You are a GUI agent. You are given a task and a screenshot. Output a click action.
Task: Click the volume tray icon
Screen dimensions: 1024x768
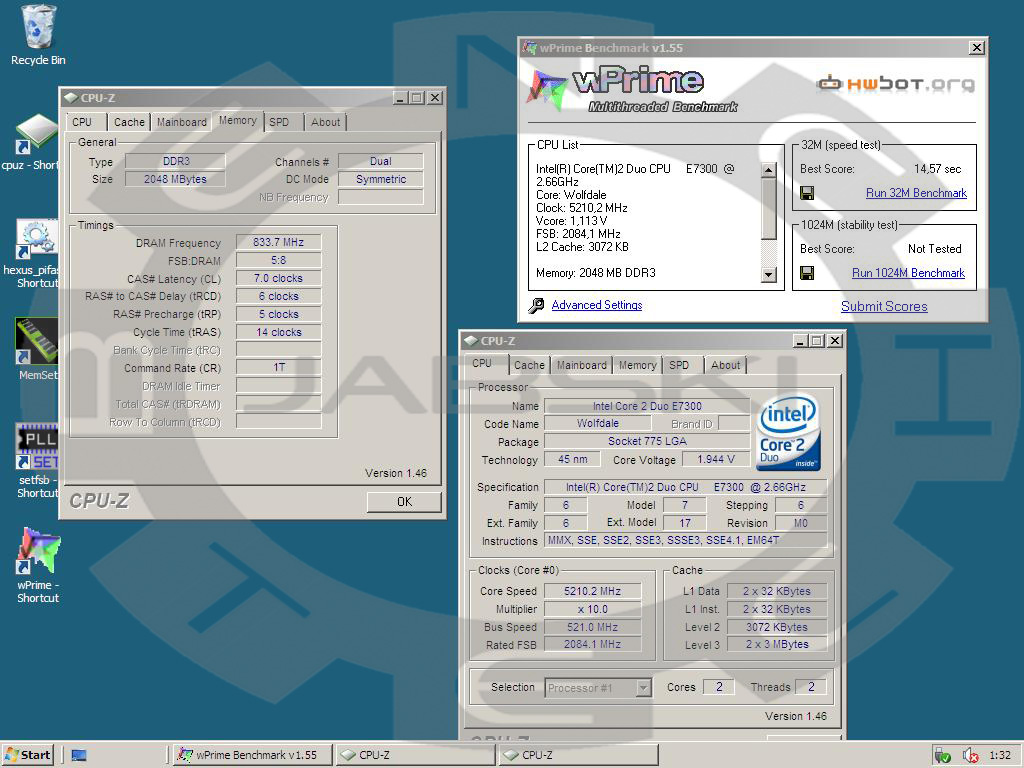tap(970, 755)
